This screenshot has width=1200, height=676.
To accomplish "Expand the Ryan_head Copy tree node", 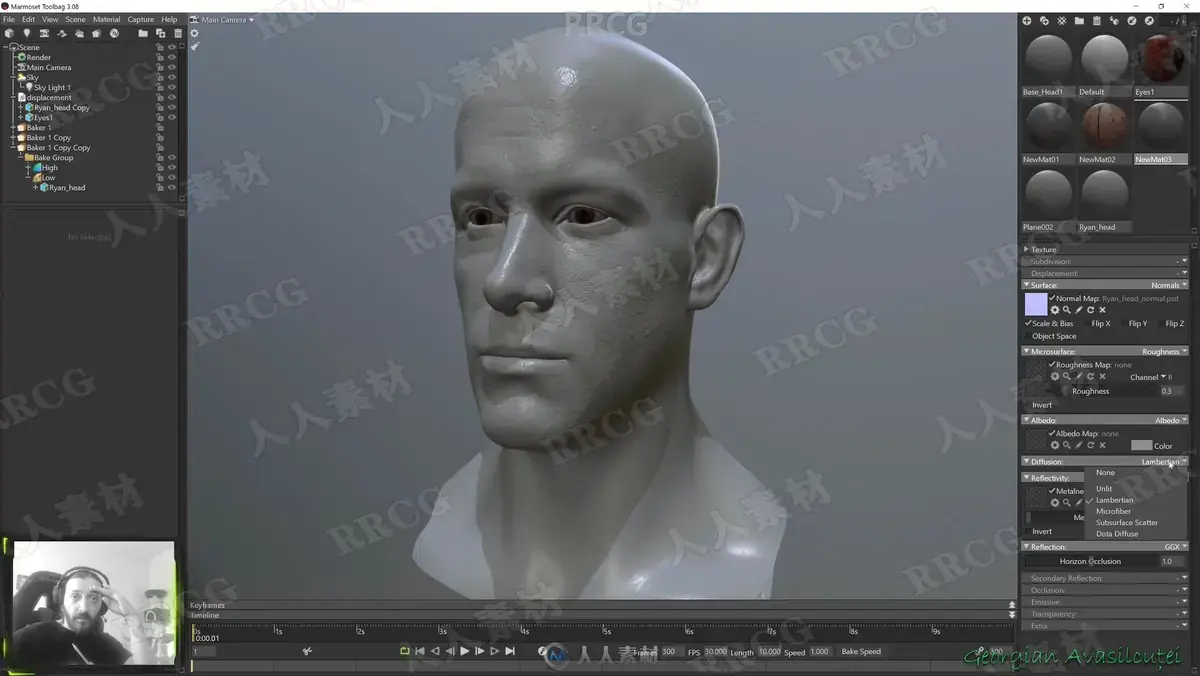I will tap(20, 107).
